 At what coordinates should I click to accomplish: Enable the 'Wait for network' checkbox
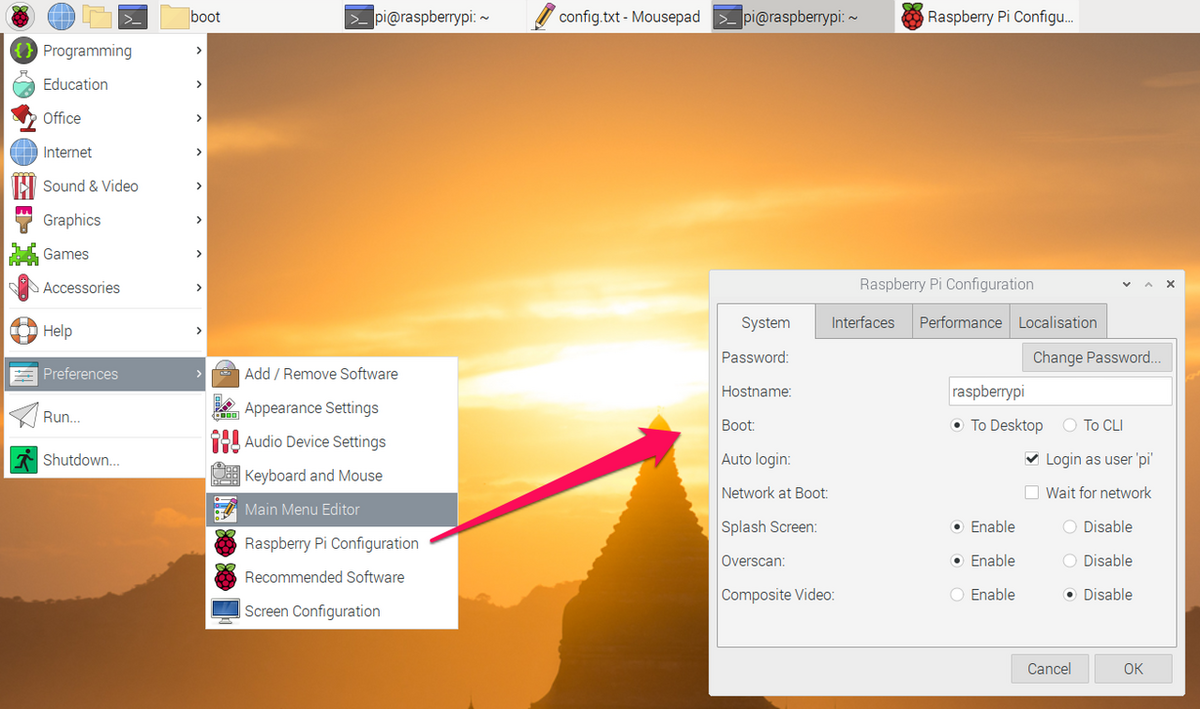[1032, 493]
